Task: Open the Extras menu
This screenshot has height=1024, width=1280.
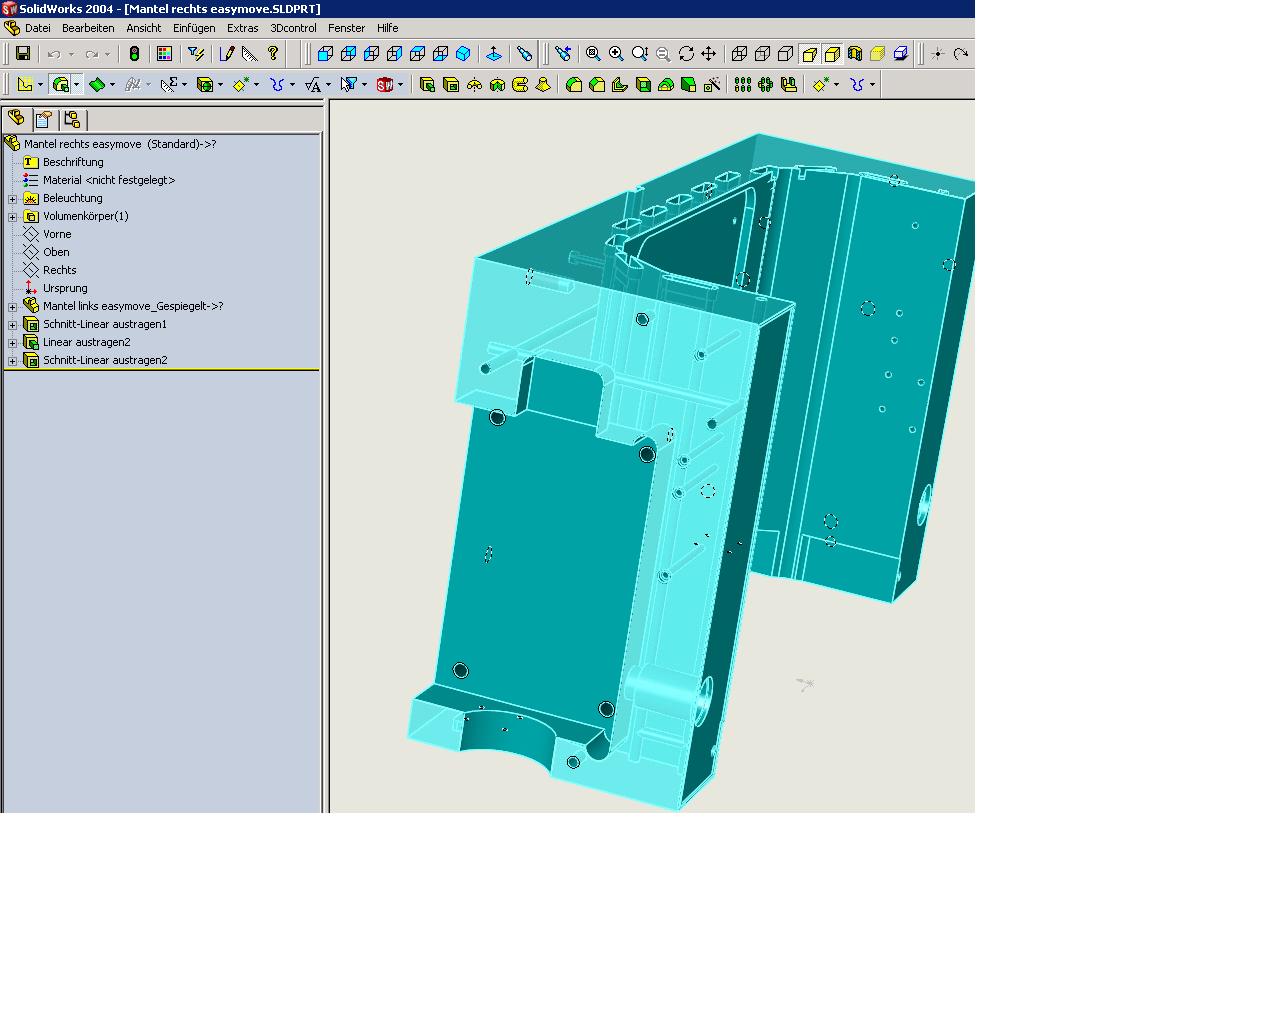Action: pyautogui.click(x=243, y=28)
